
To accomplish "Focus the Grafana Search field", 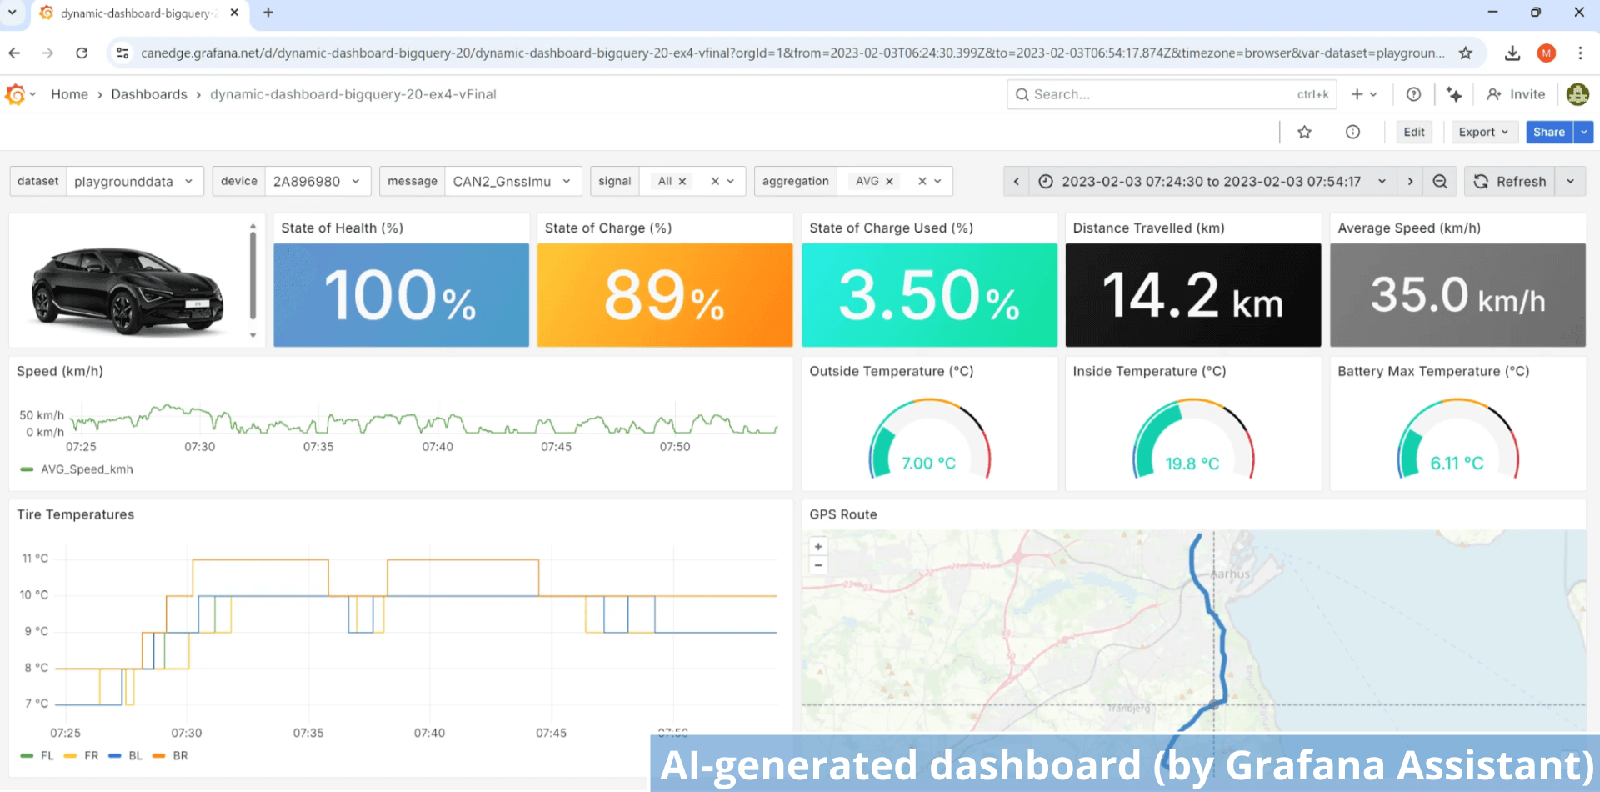I will pyautogui.click(x=1172, y=94).
